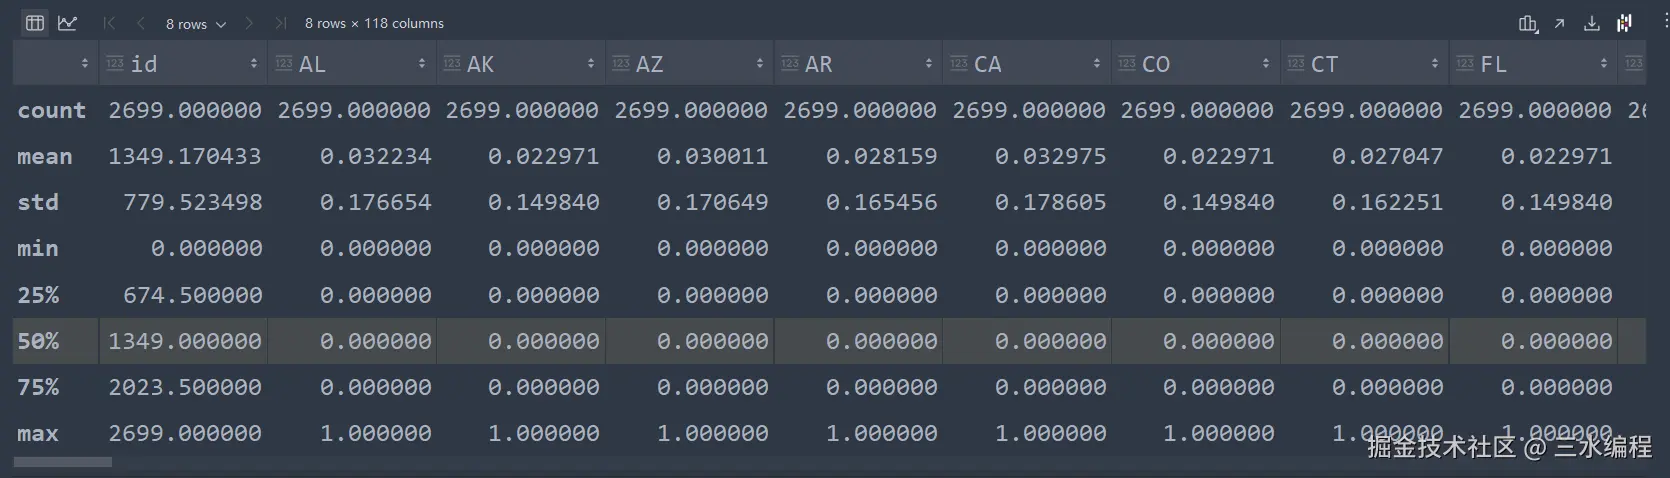The image size is (1670, 478).
Task: Click the 8 rows × 118 columns label
Action: [374, 23]
